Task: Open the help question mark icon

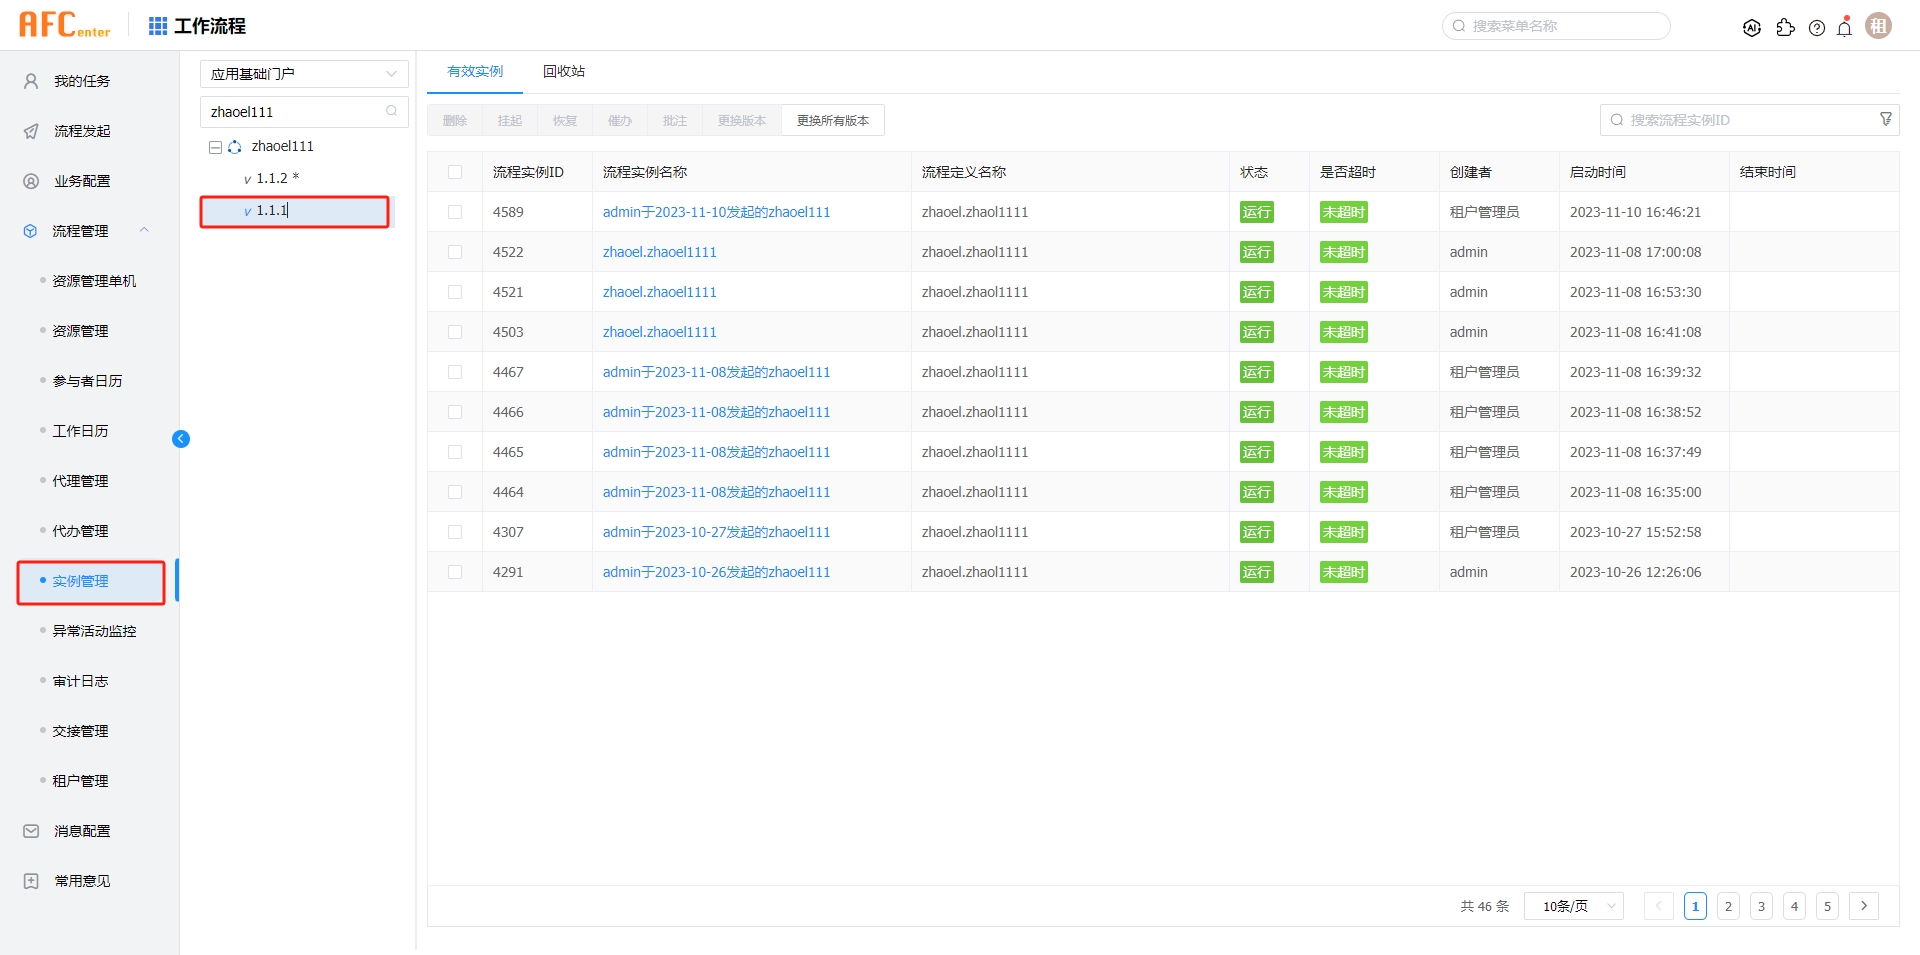Action: coord(1817,28)
